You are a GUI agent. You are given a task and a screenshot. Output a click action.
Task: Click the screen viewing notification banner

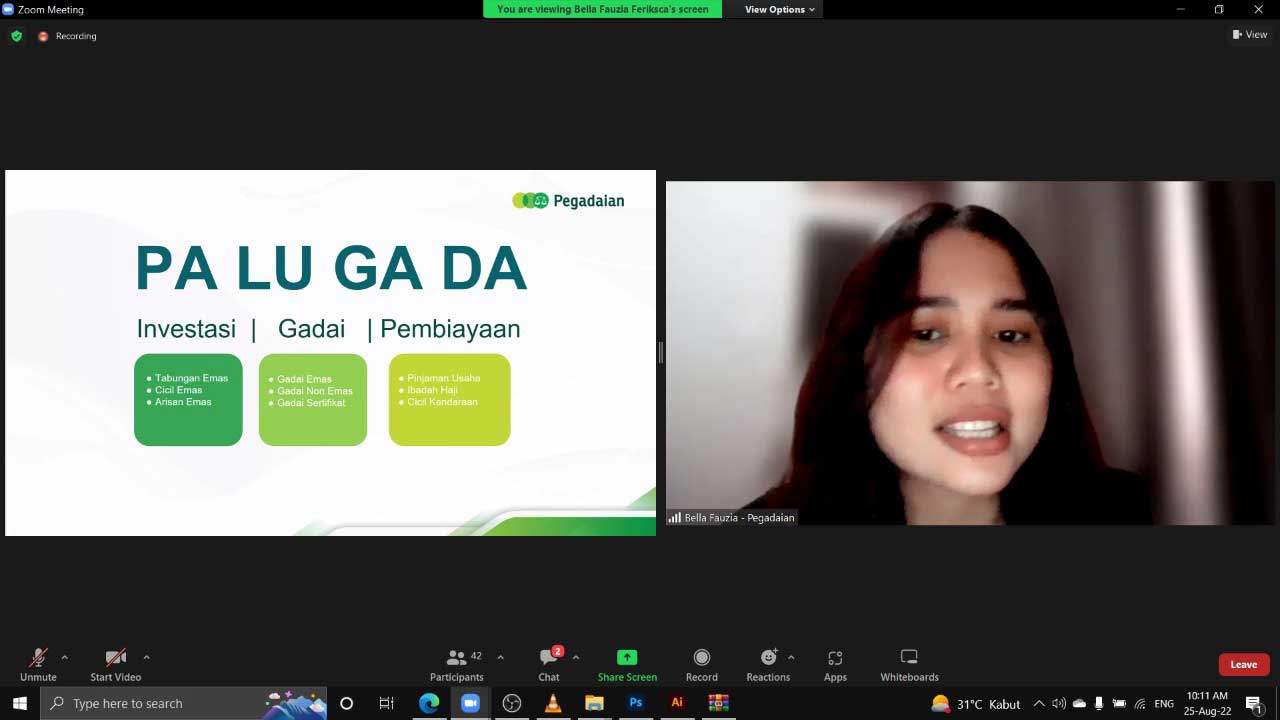point(602,9)
